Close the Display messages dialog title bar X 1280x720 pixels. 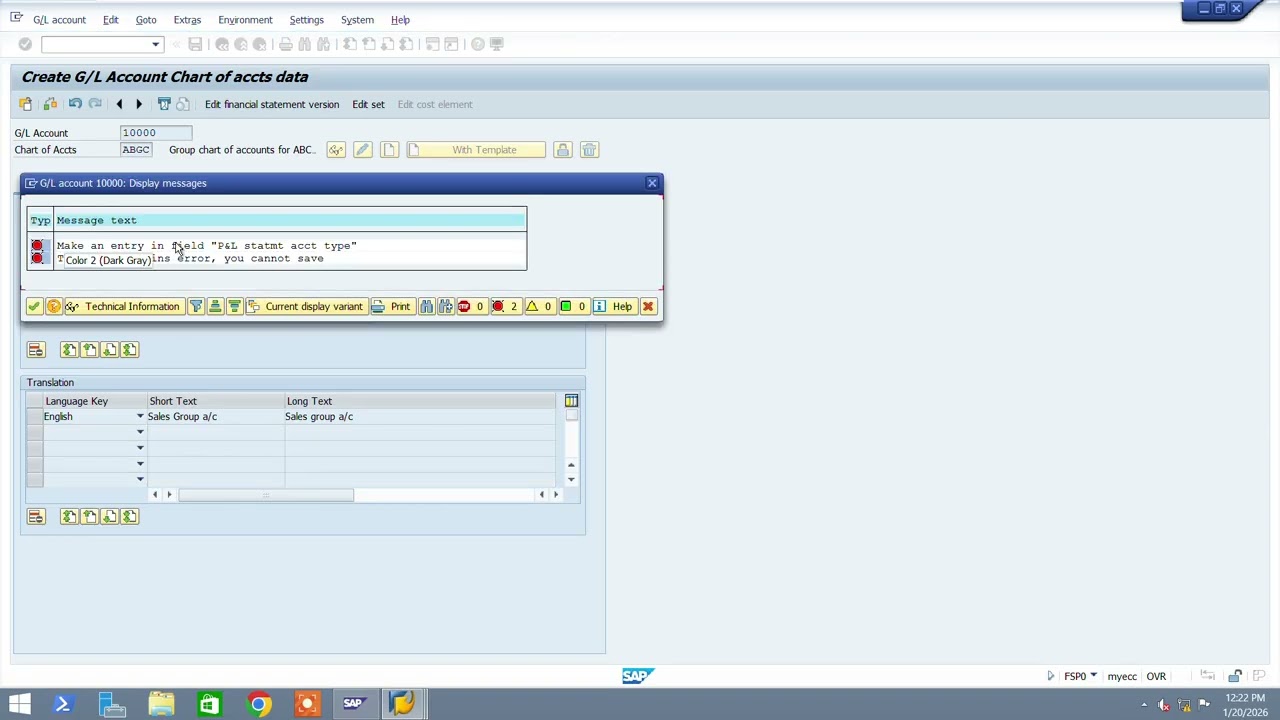coord(652,183)
